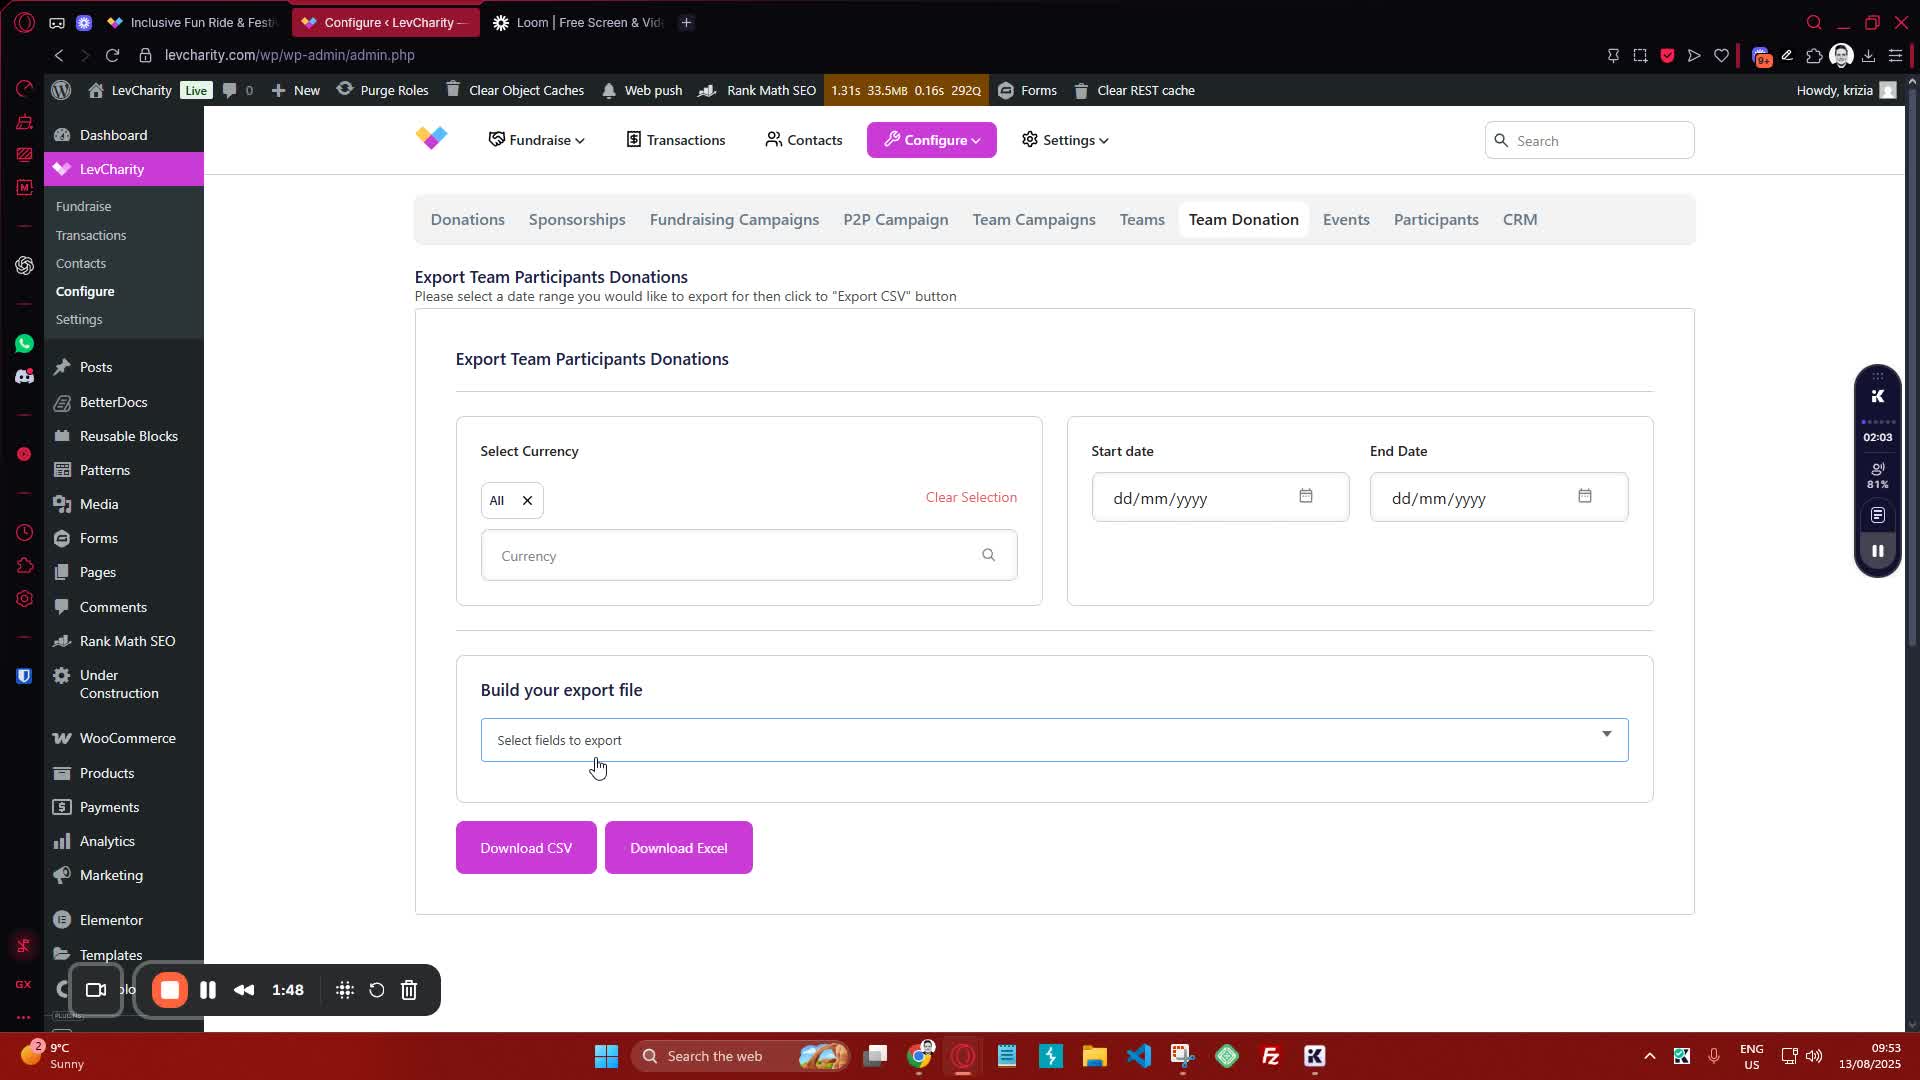The height and width of the screenshot is (1080, 1920).
Task: Open VS Code from Windows taskbar
Action: 1138,1056
